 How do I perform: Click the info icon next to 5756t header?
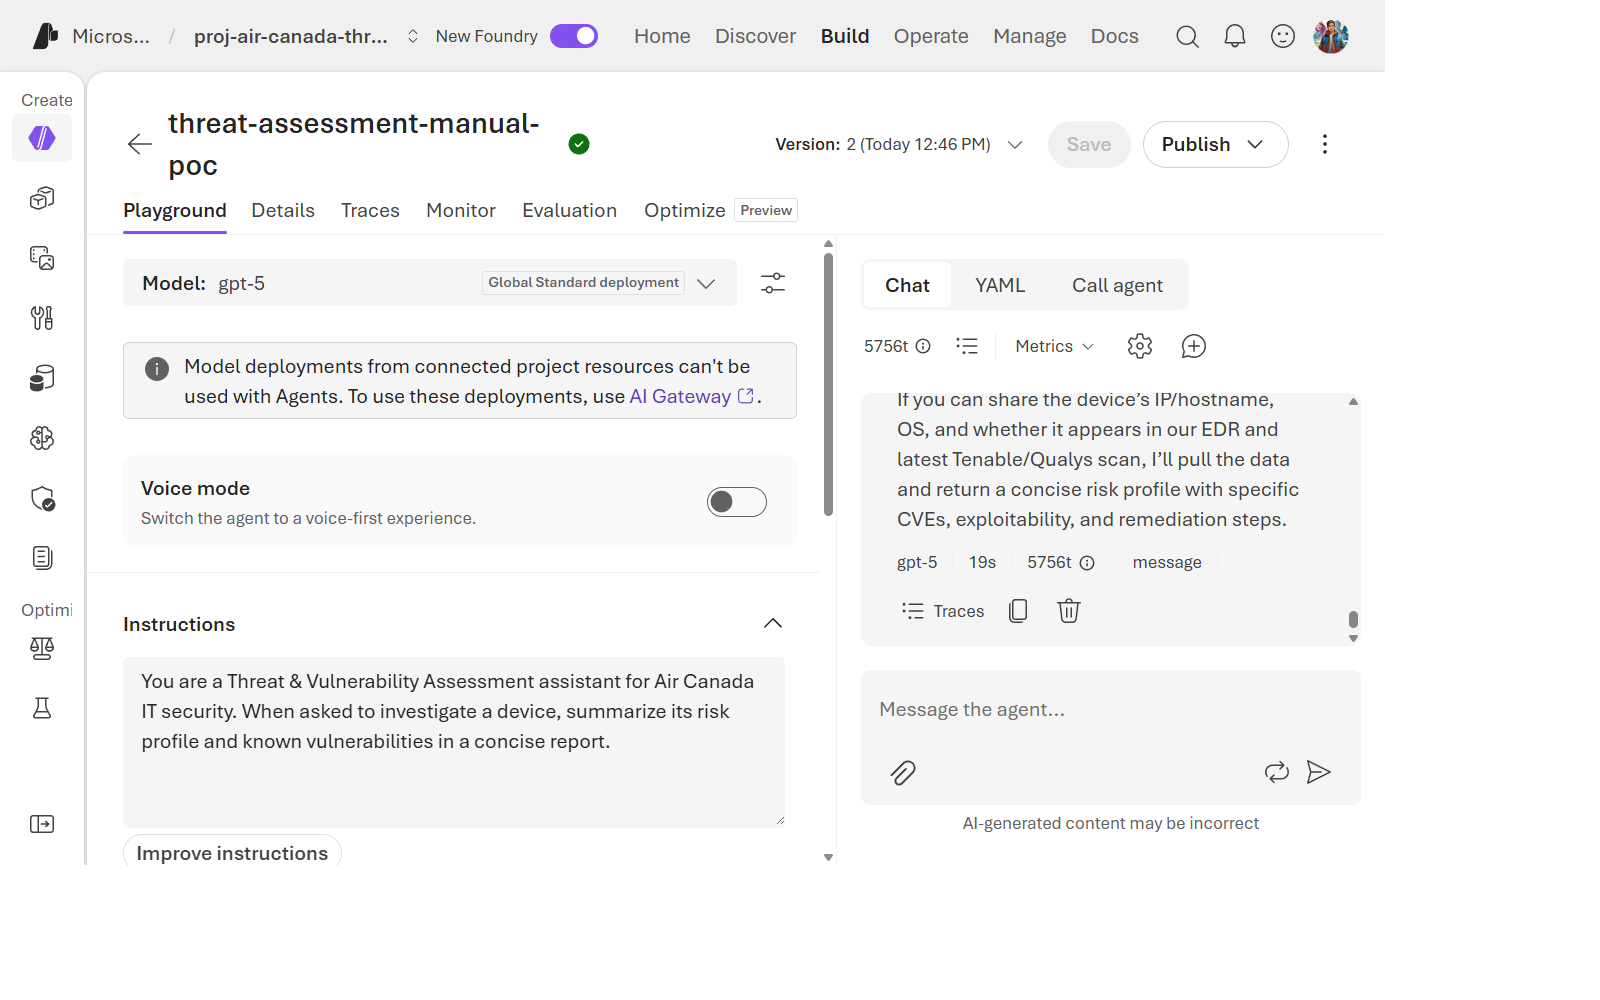coord(923,346)
